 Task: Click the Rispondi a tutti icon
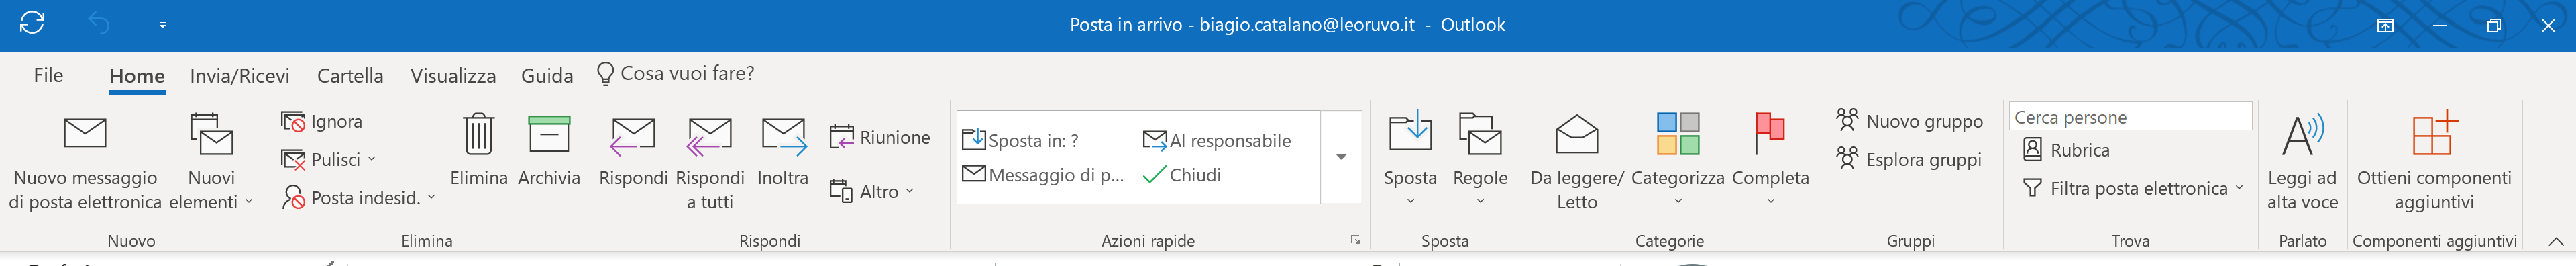click(x=710, y=136)
